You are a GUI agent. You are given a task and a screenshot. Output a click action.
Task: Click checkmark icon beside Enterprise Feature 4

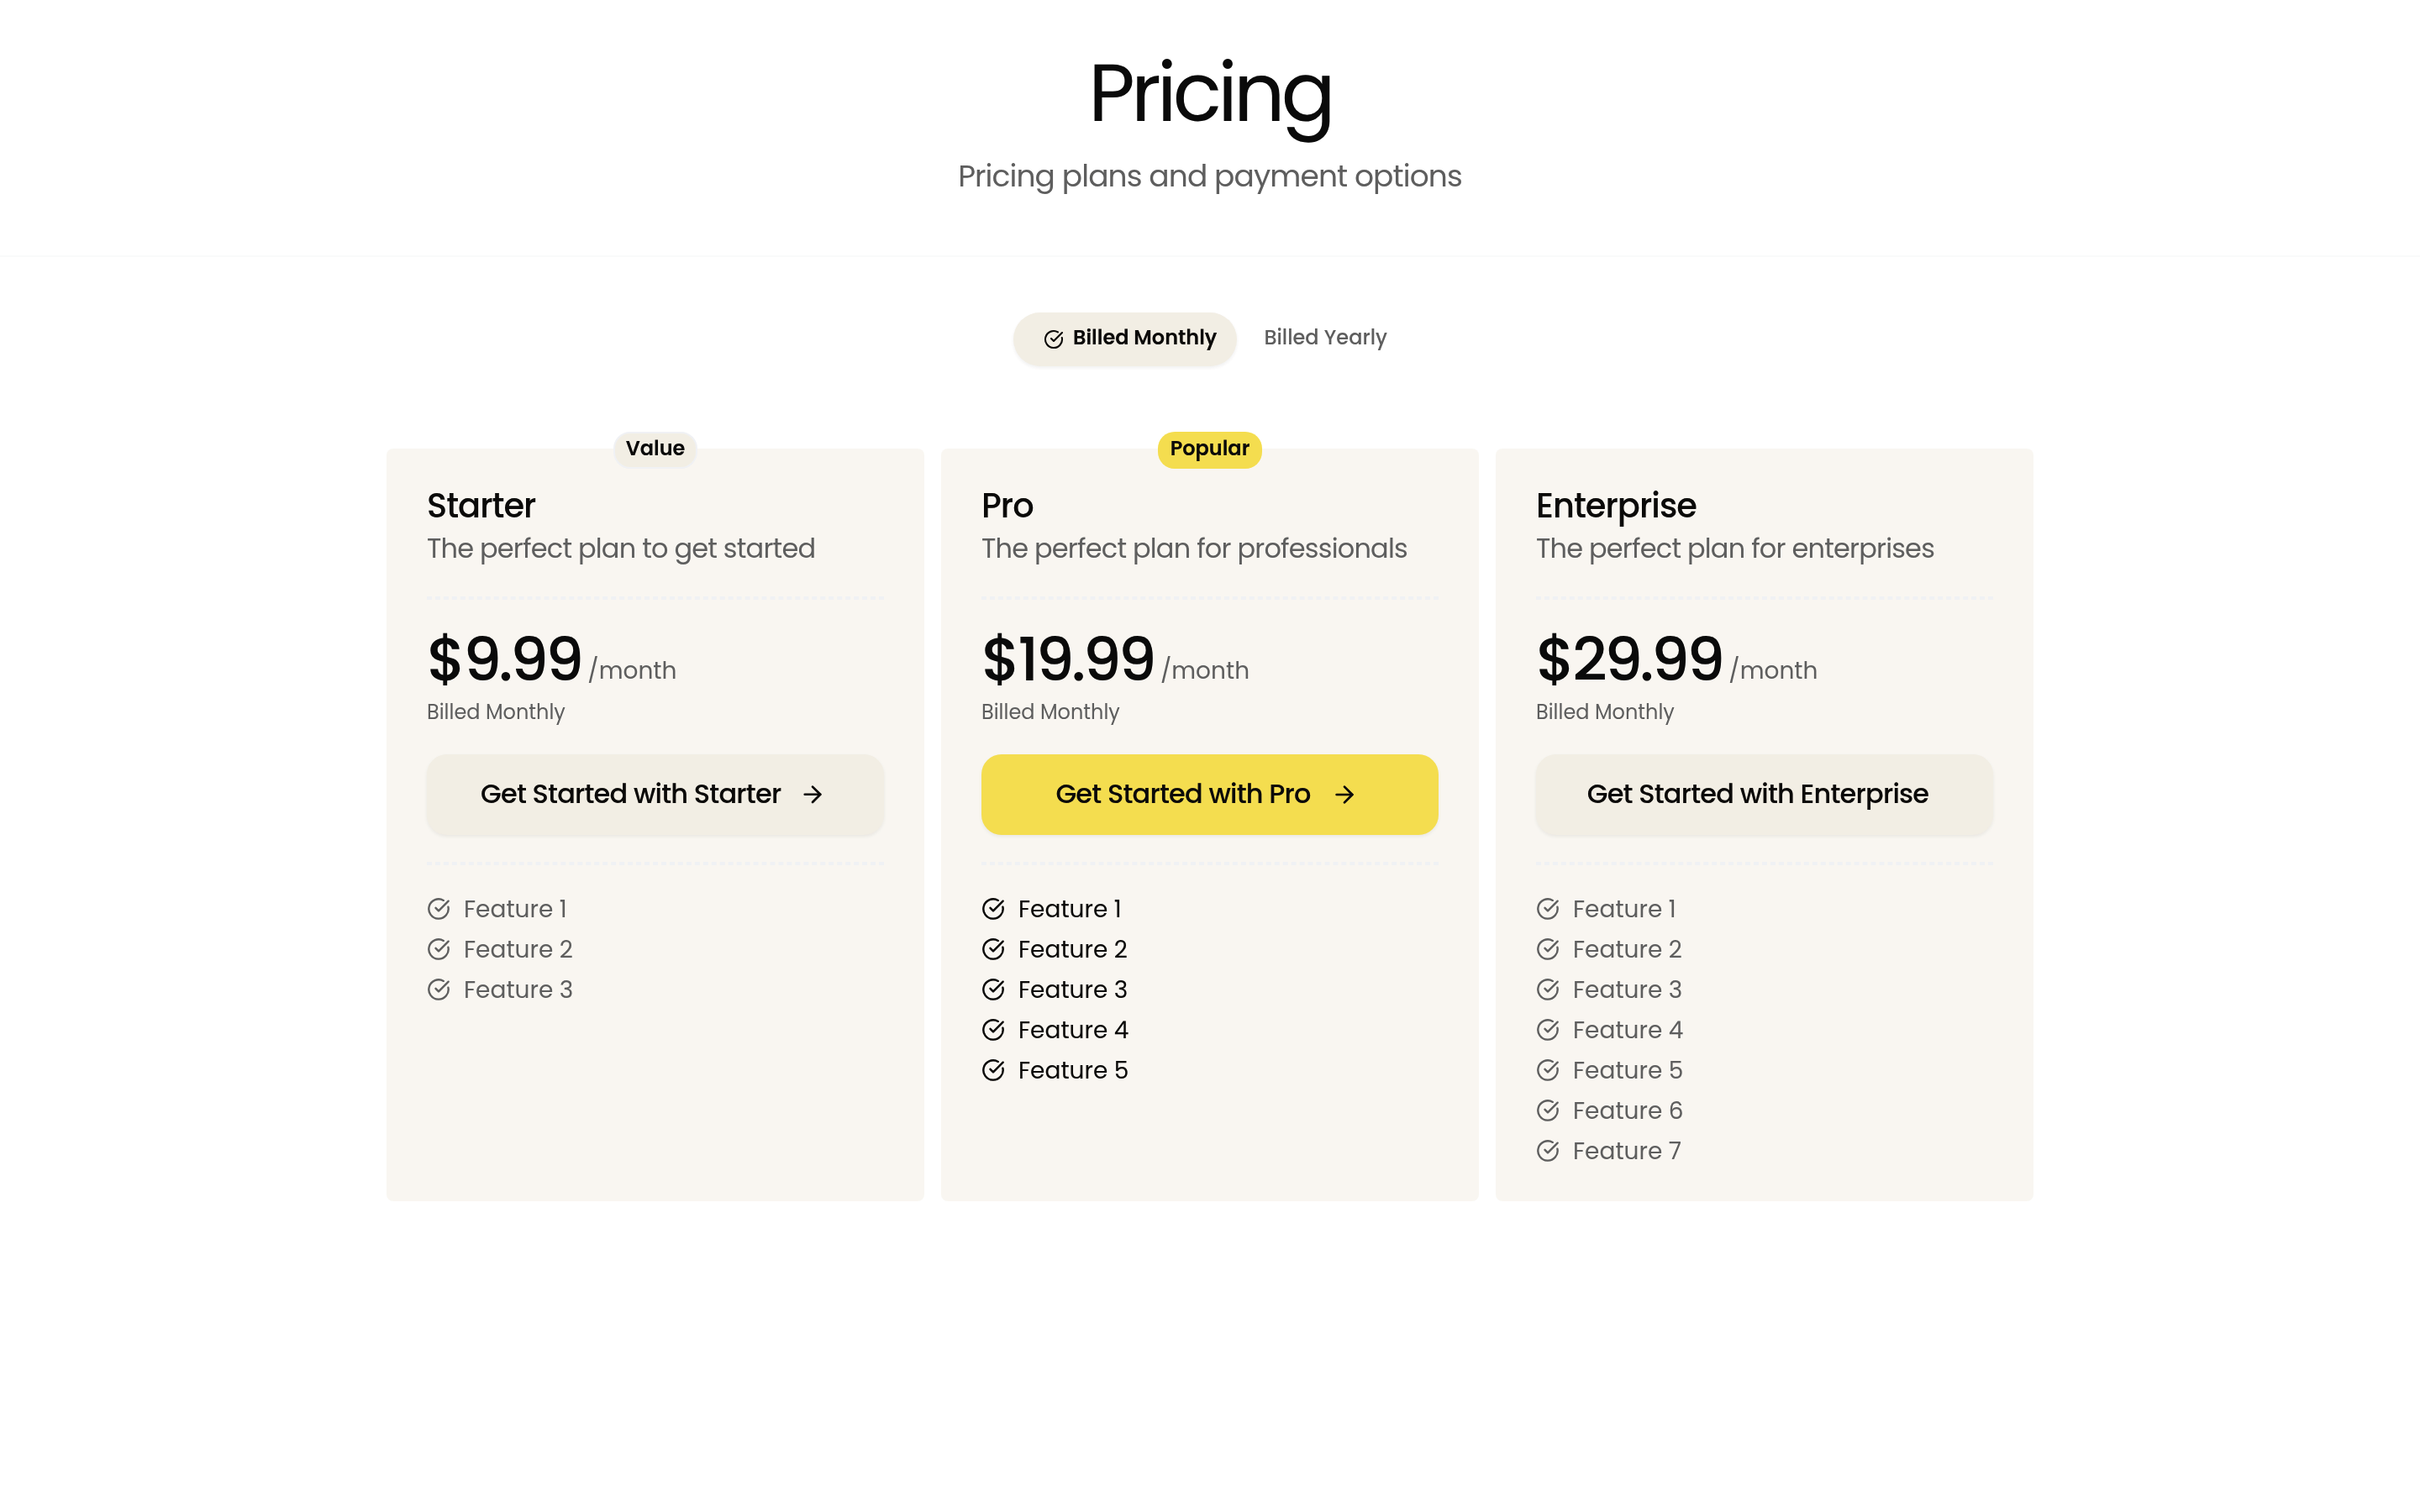pos(1547,1030)
